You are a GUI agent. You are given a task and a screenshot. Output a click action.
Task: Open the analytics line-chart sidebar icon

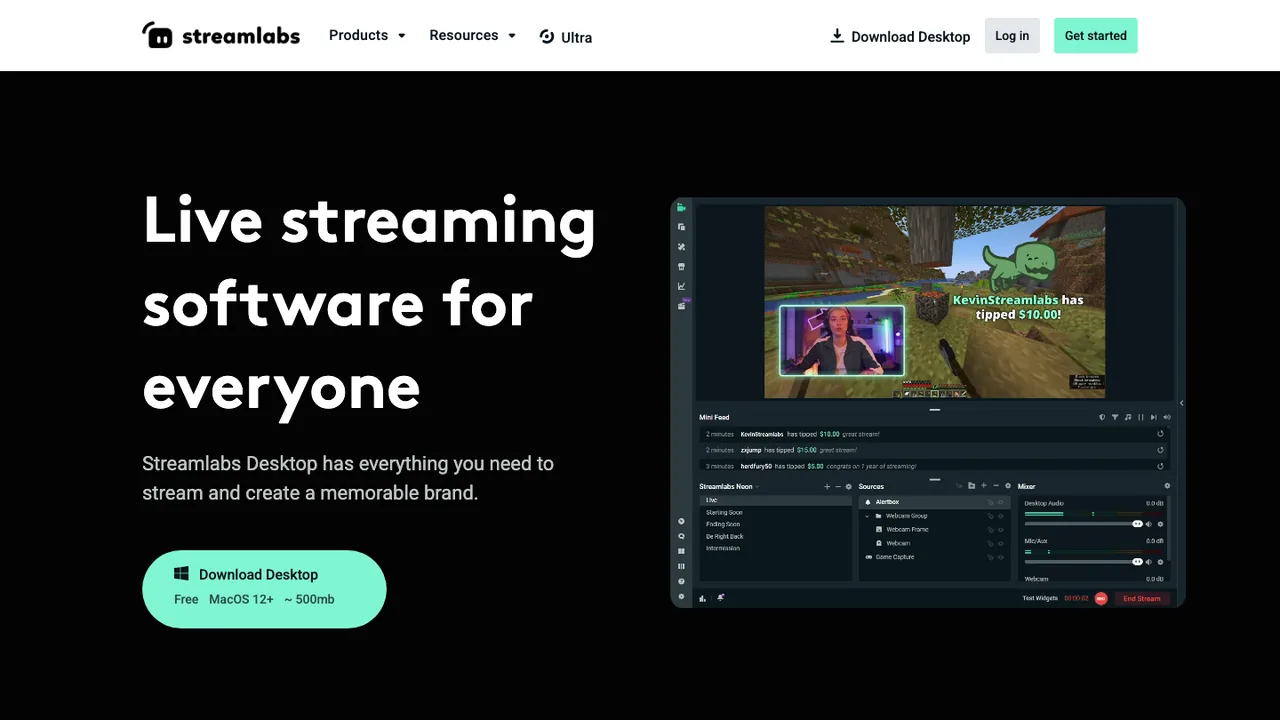pos(681,286)
